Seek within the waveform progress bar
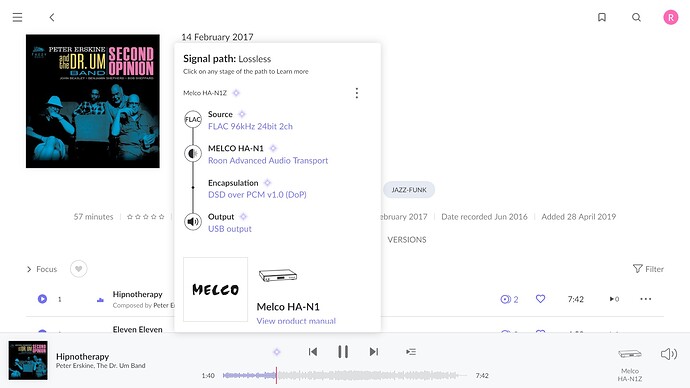Screen dimensions: 690x388 pos(344,375)
